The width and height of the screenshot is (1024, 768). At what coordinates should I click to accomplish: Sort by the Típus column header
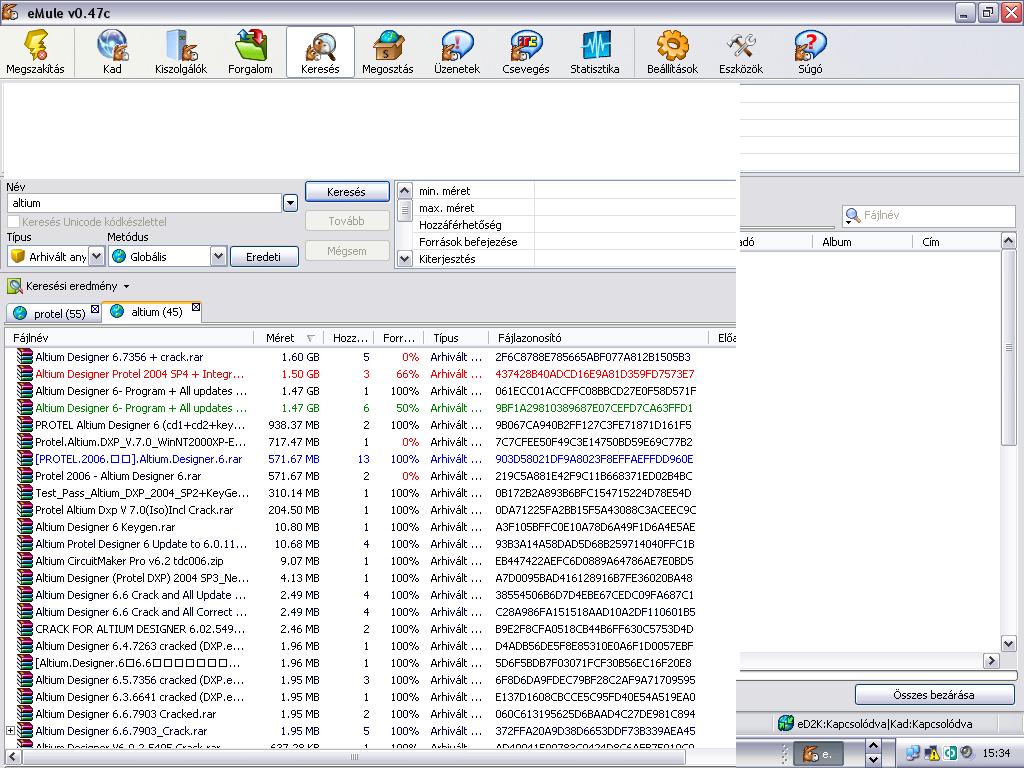click(x=456, y=338)
